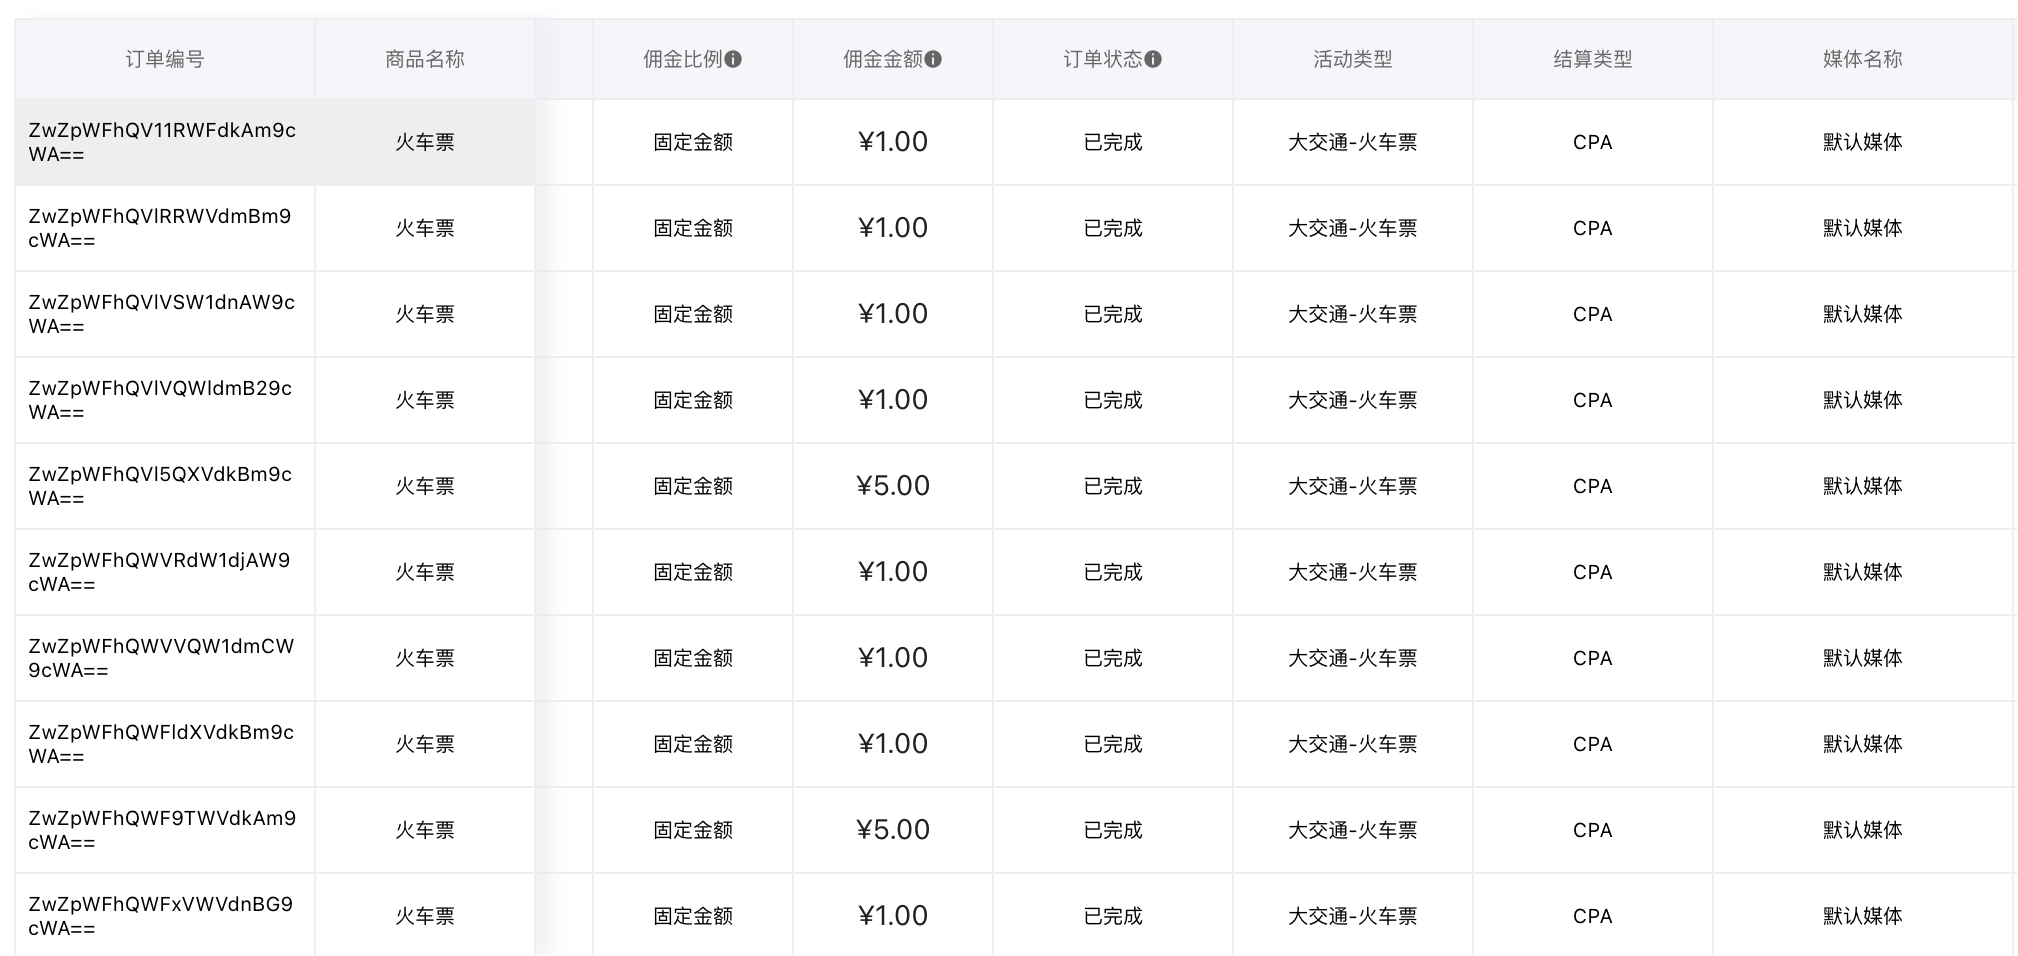Click info icon beside 订单状态 header
This screenshot has width=2018, height=956.
(x=1153, y=60)
